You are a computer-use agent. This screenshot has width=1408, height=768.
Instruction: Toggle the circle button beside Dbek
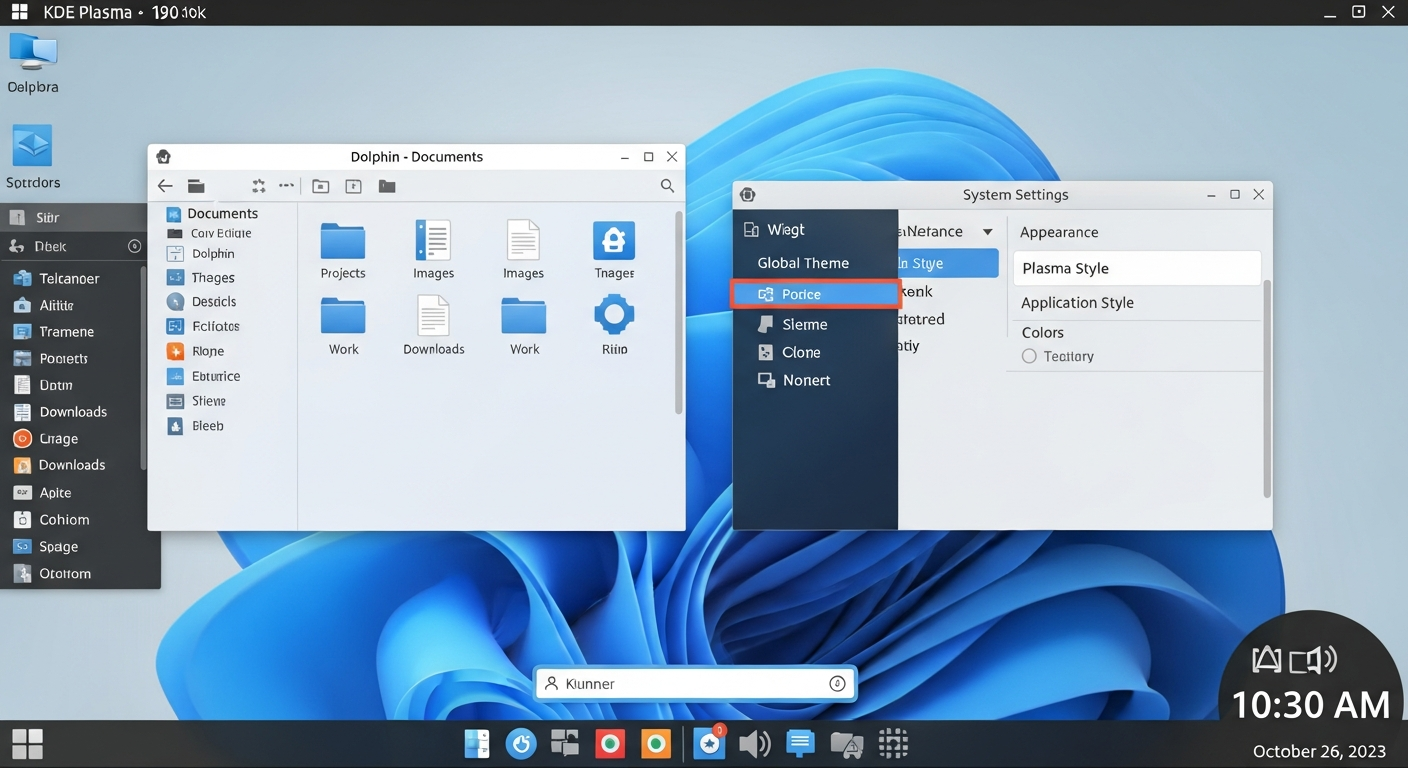[x=135, y=246]
